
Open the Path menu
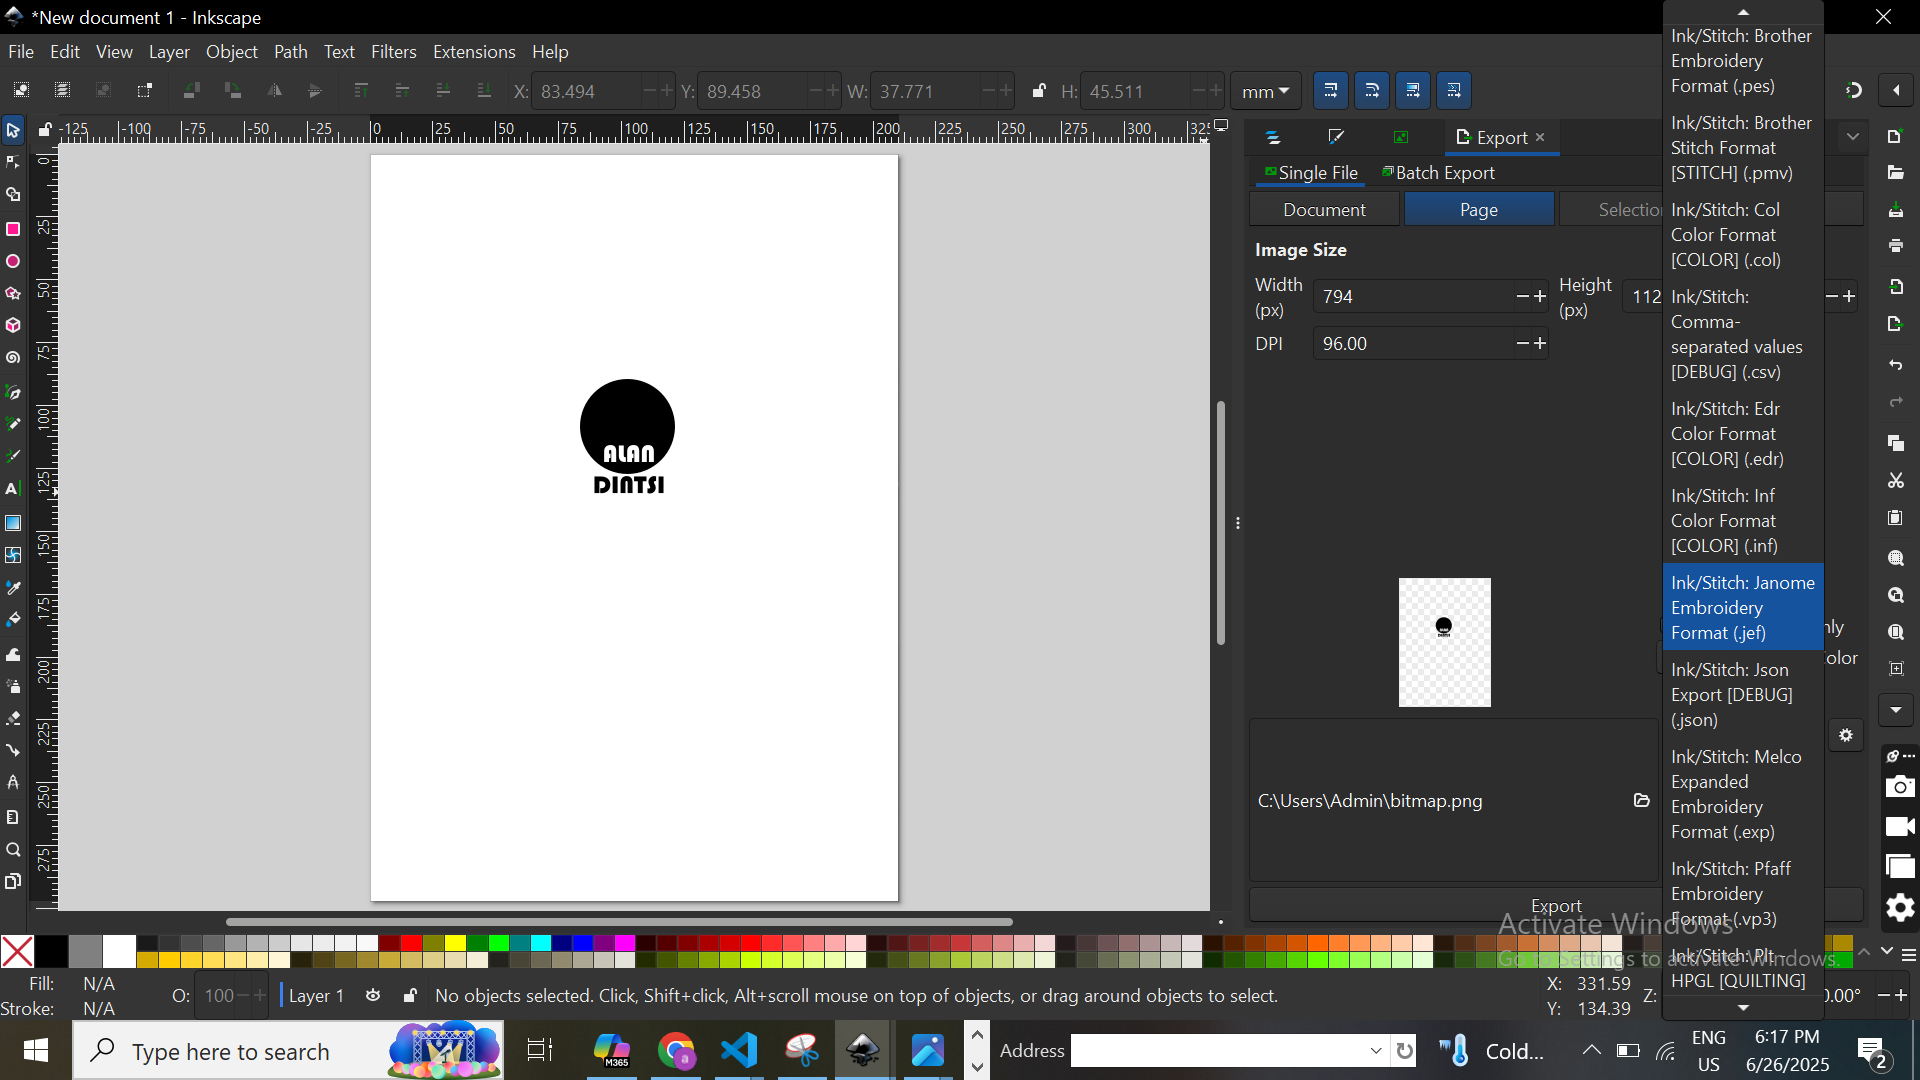pyautogui.click(x=290, y=52)
